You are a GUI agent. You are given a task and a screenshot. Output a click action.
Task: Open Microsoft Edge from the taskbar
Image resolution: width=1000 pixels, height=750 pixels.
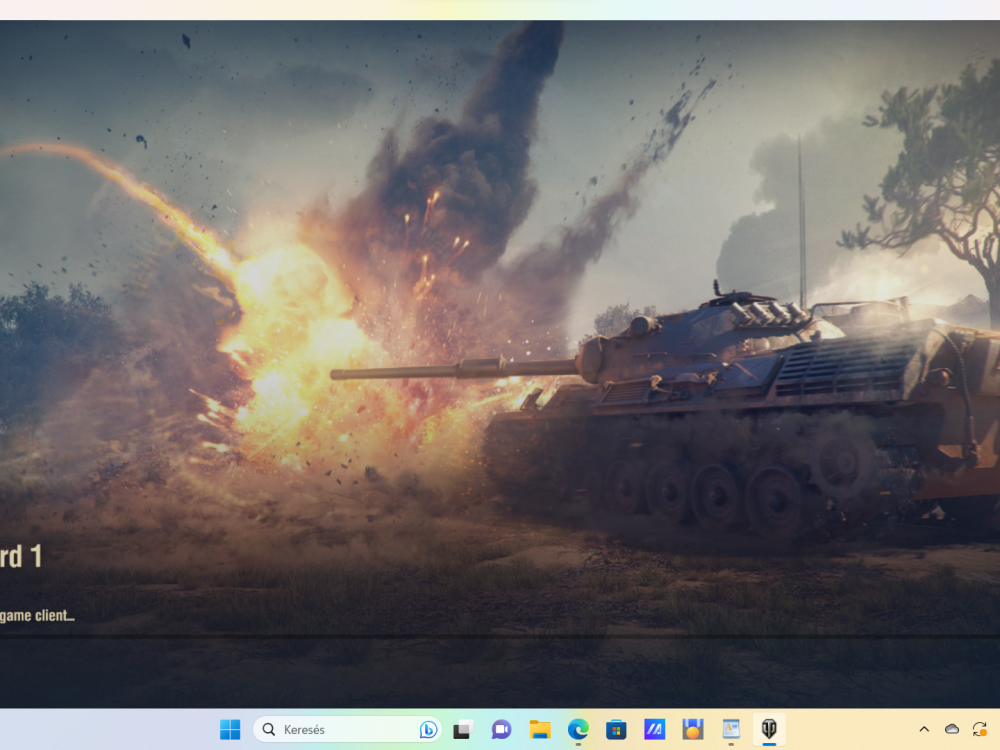pos(578,729)
